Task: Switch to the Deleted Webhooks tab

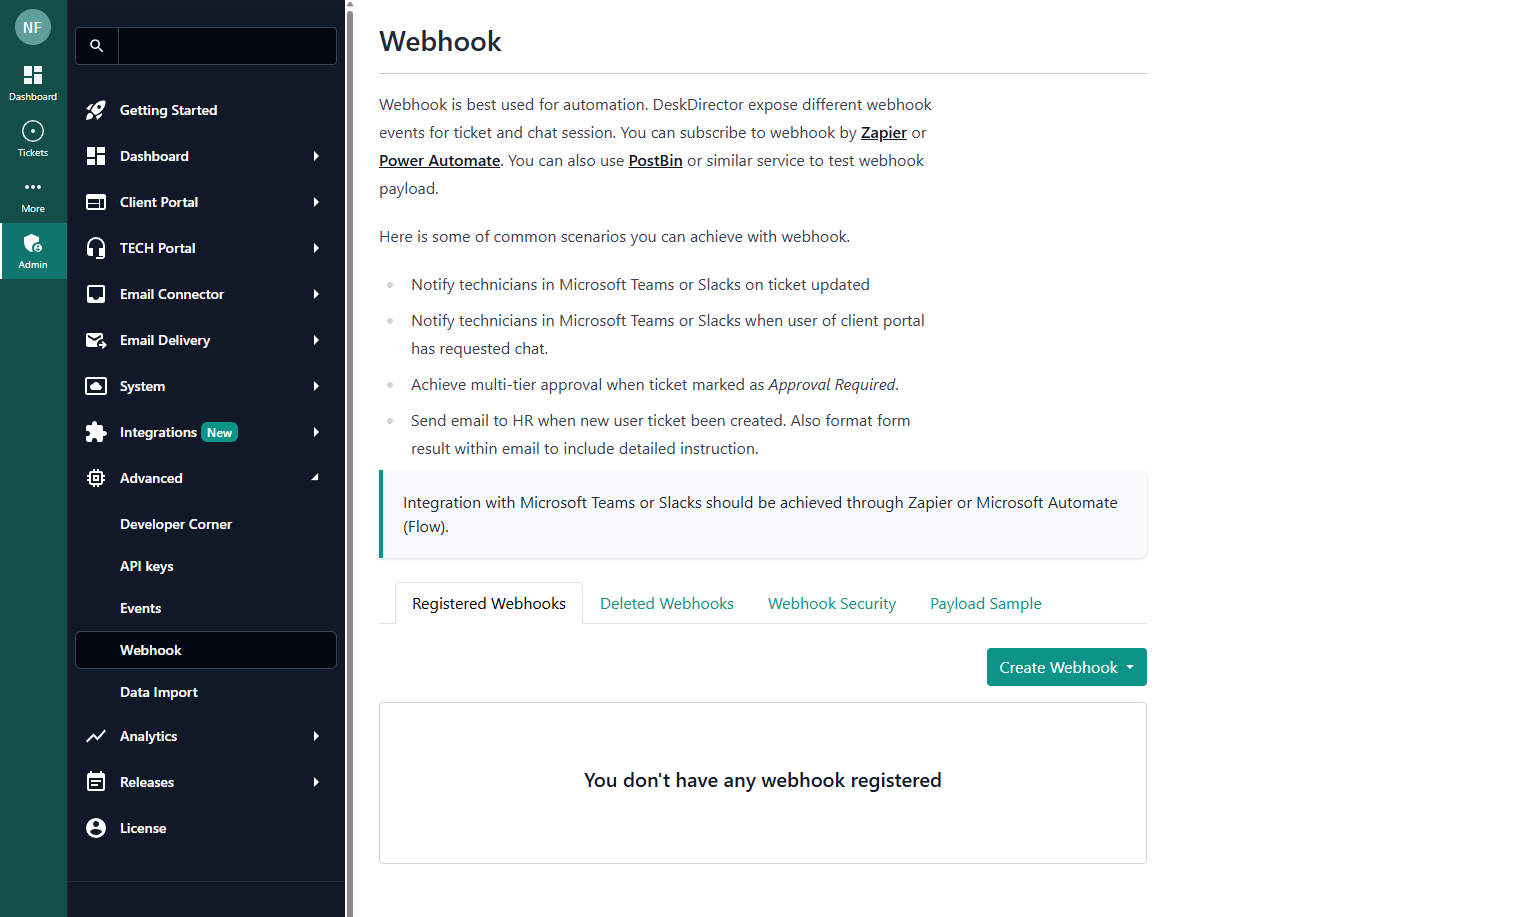Action: pyautogui.click(x=667, y=604)
